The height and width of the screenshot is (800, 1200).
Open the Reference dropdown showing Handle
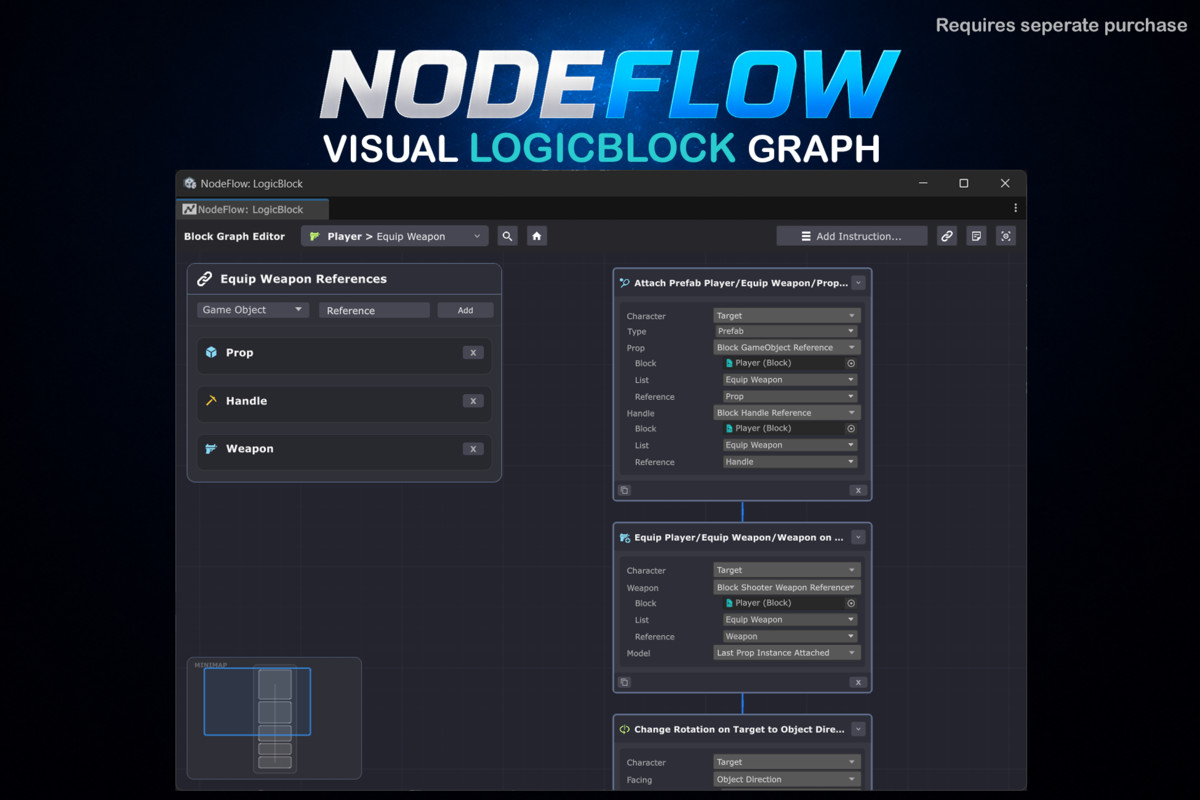pos(791,461)
